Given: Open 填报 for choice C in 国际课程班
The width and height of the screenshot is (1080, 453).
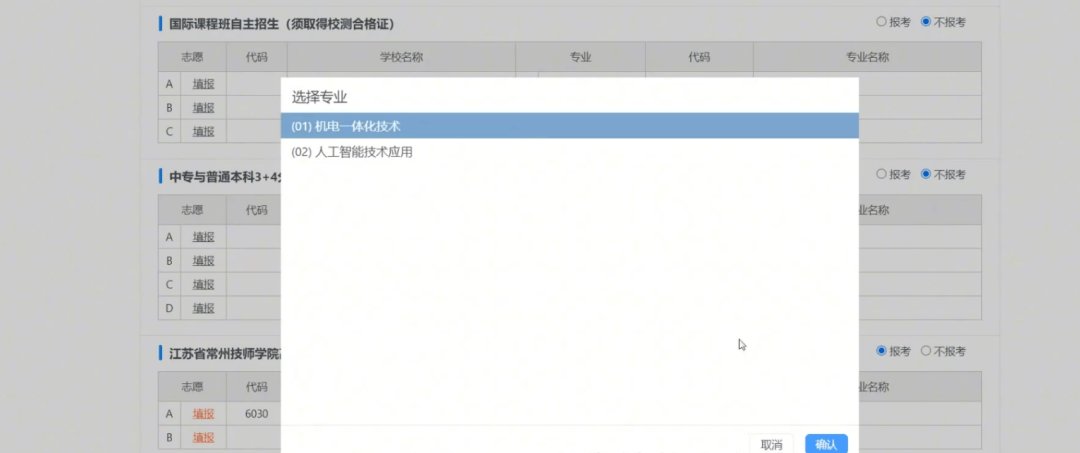Looking at the screenshot, I should (x=204, y=131).
